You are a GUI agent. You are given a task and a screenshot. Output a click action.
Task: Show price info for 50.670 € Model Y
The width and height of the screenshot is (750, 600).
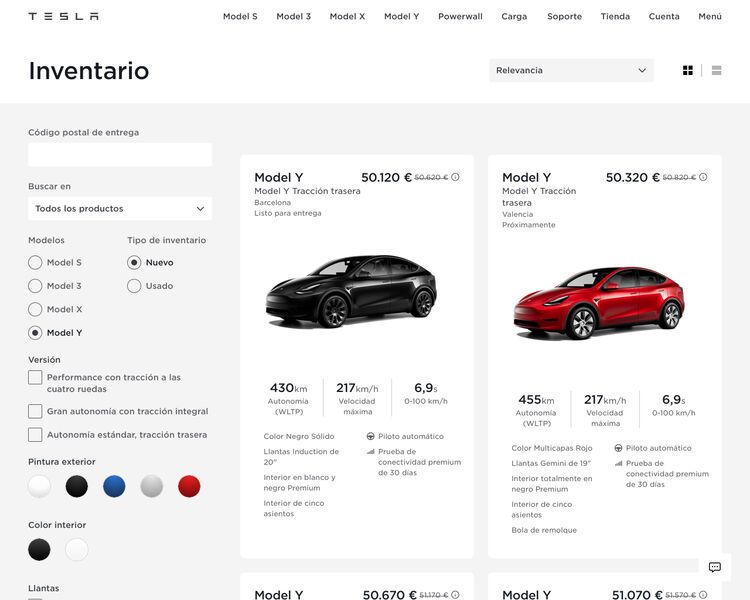point(455,595)
